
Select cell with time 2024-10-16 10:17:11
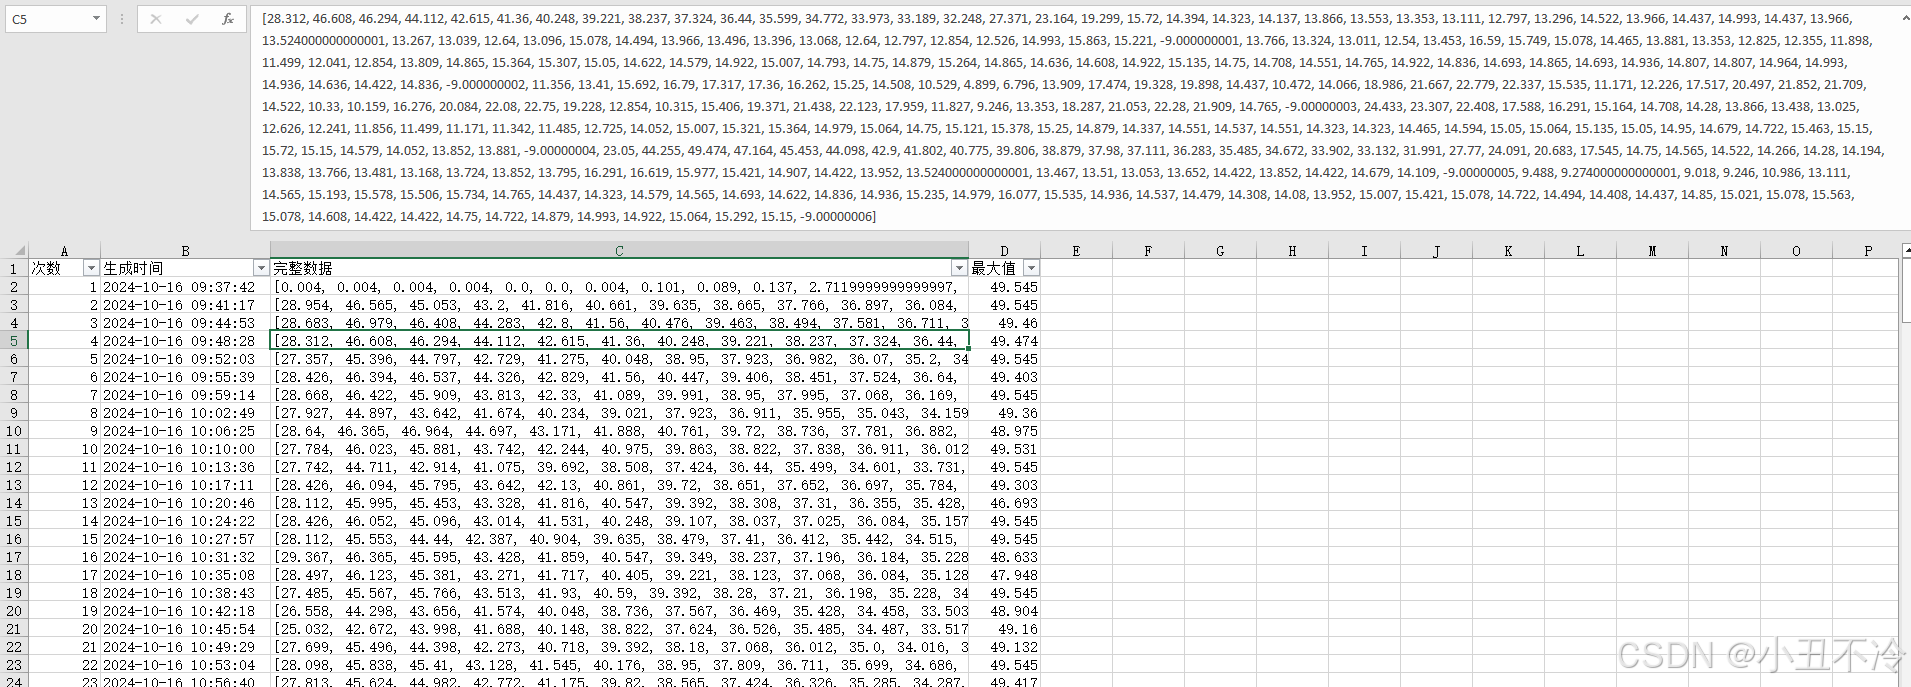click(x=185, y=485)
